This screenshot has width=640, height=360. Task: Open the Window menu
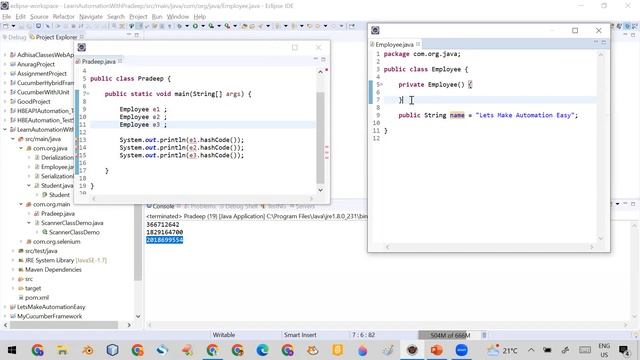click(x=178, y=17)
